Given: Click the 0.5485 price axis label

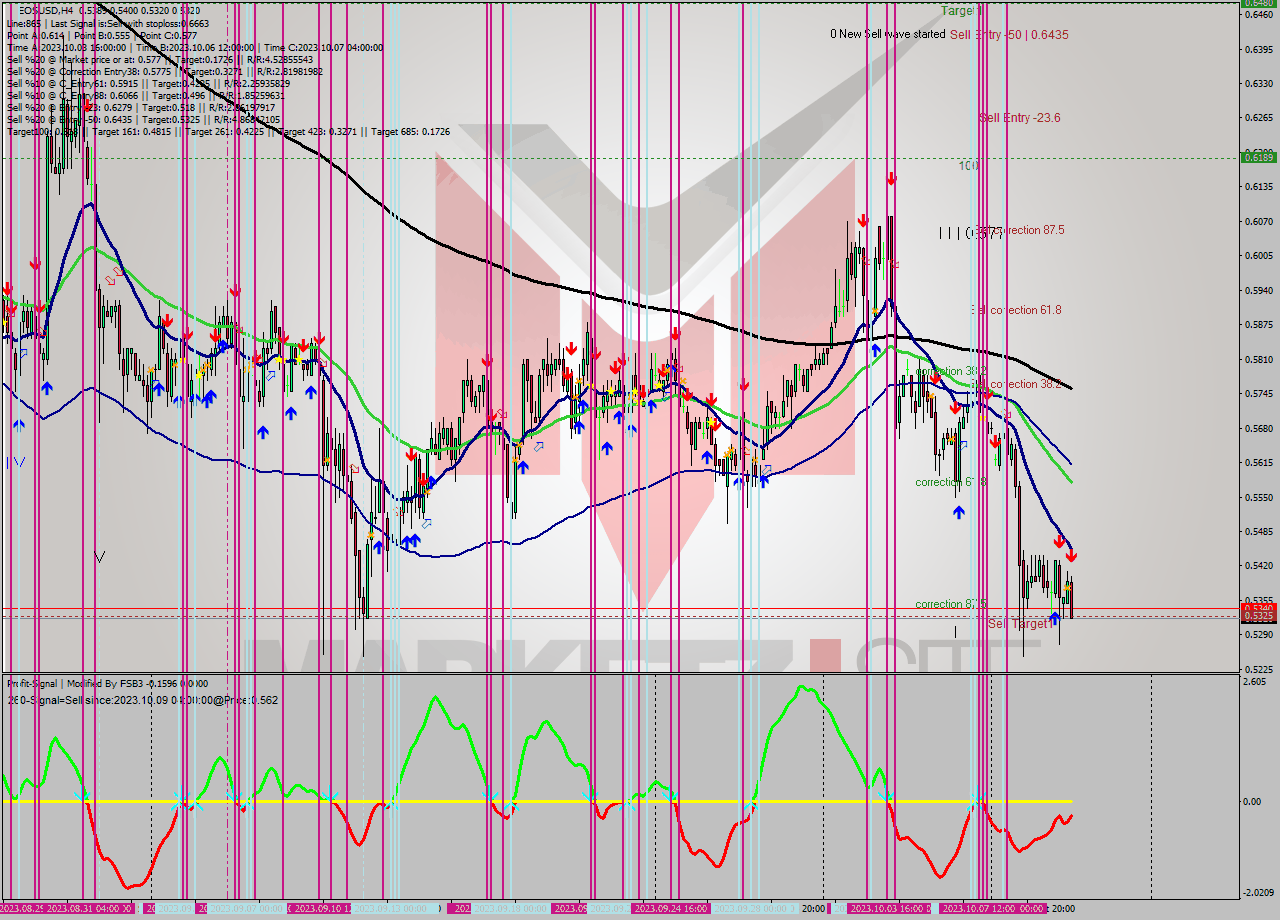Looking at the screenshot, I should point(1259,532).
